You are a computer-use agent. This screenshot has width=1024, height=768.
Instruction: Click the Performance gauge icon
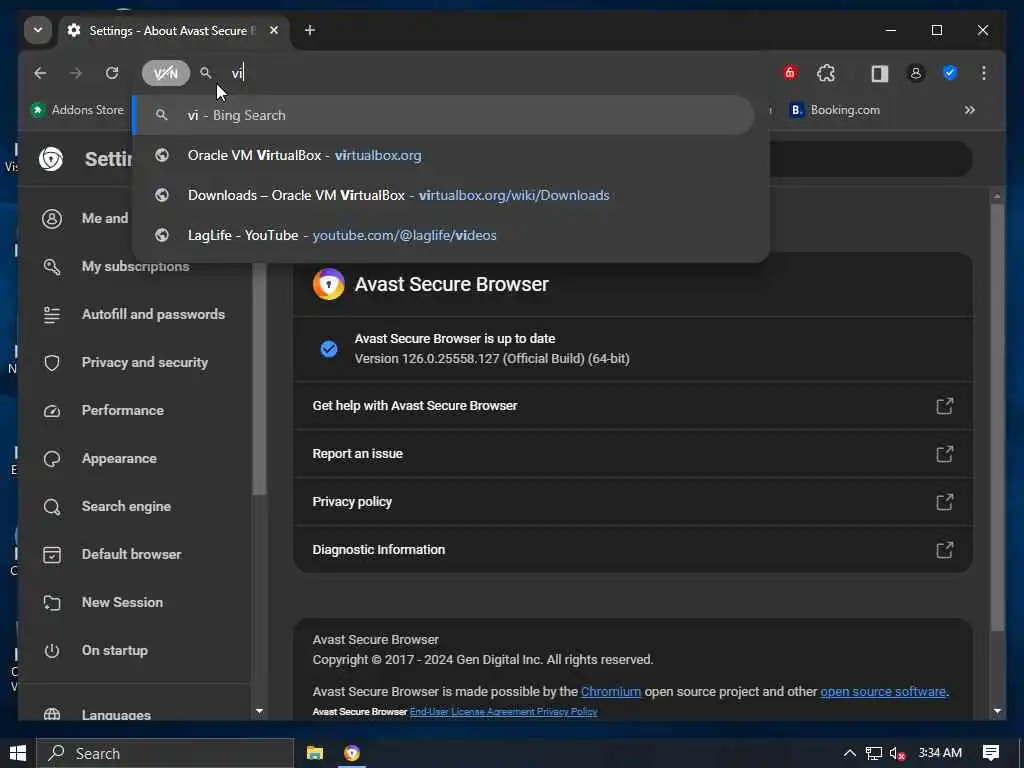pos(52,411)
